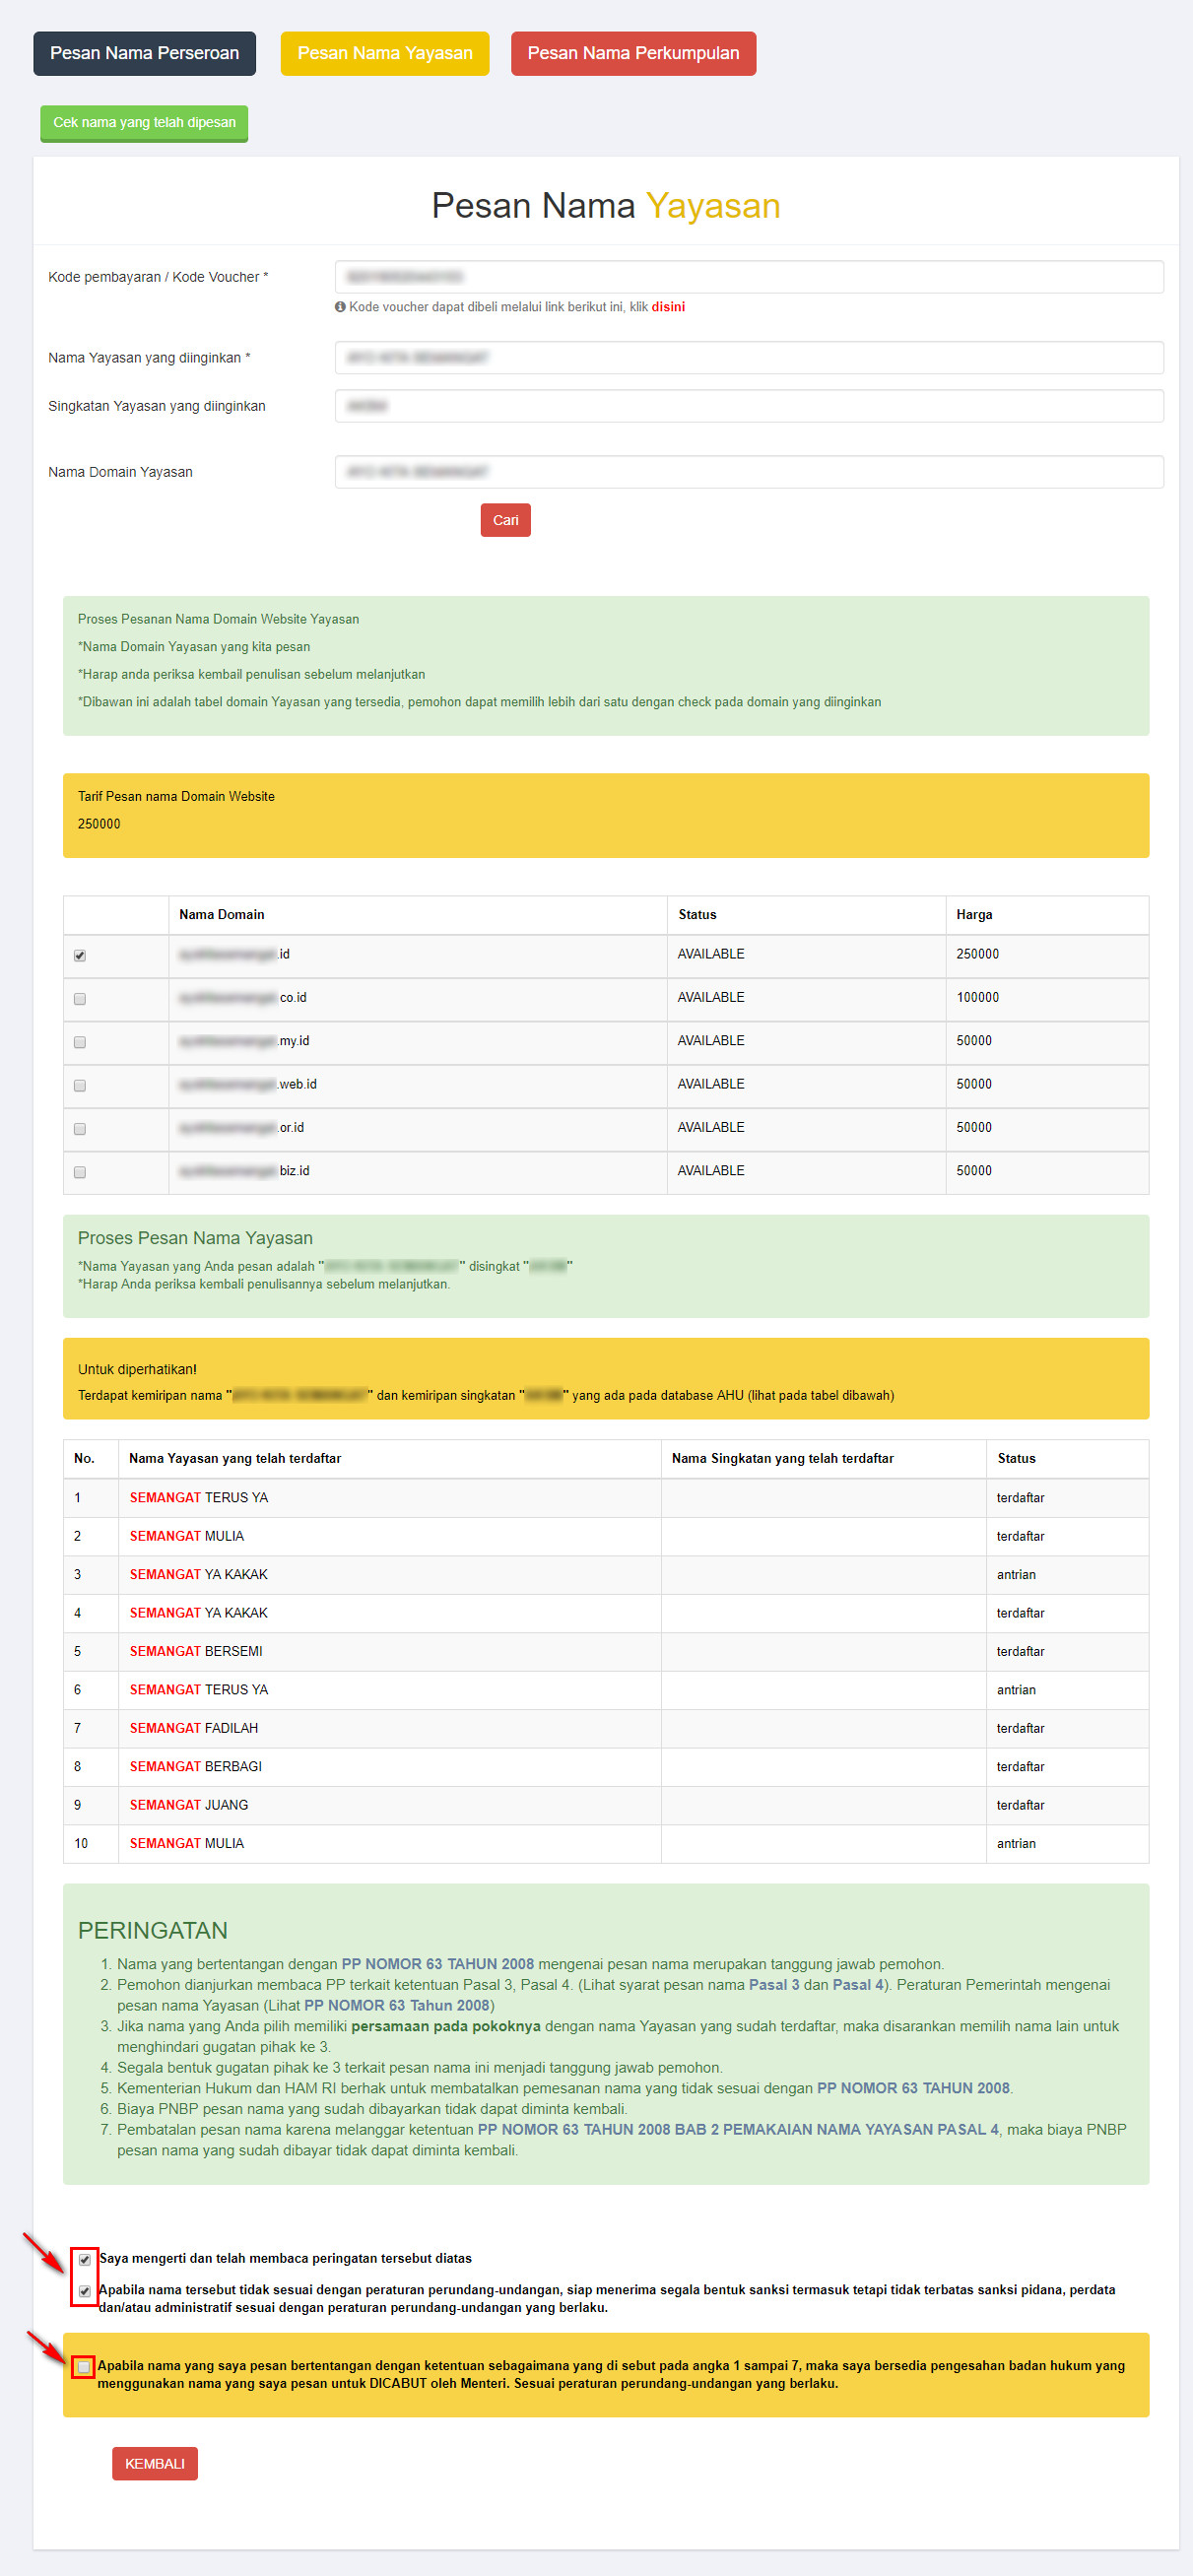Check the co.id domain checkbox
Image resolution: width=1193 pixels, height=2576 pixels.
coord(80,998)
